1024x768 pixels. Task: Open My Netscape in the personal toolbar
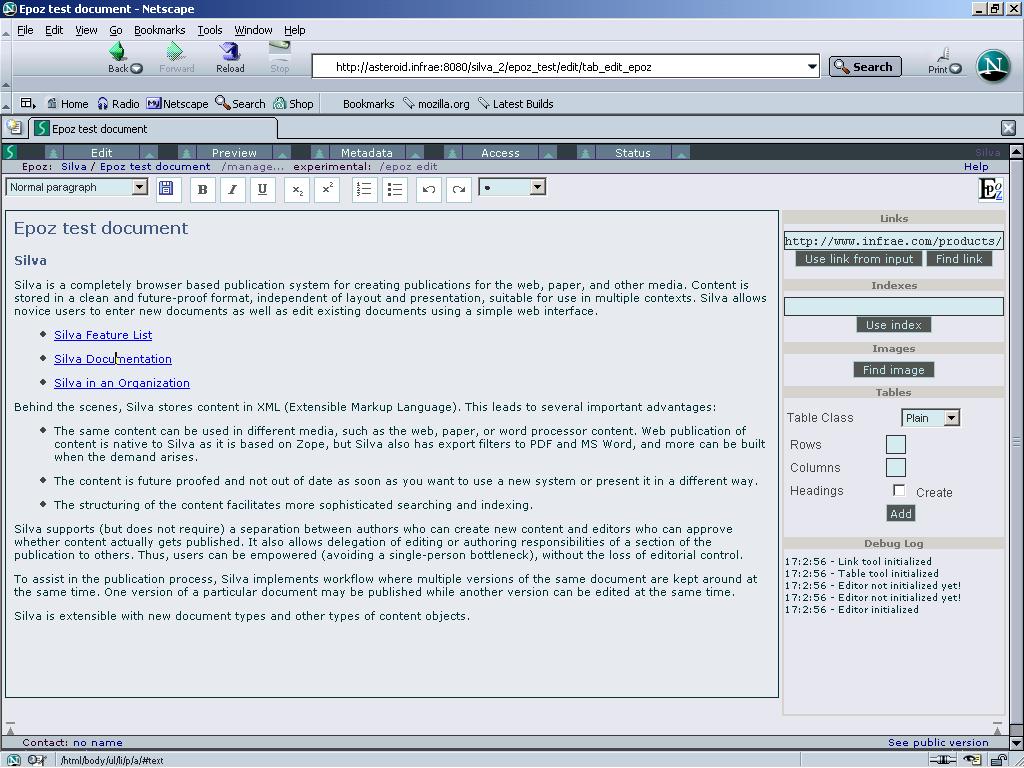point(177,104)
